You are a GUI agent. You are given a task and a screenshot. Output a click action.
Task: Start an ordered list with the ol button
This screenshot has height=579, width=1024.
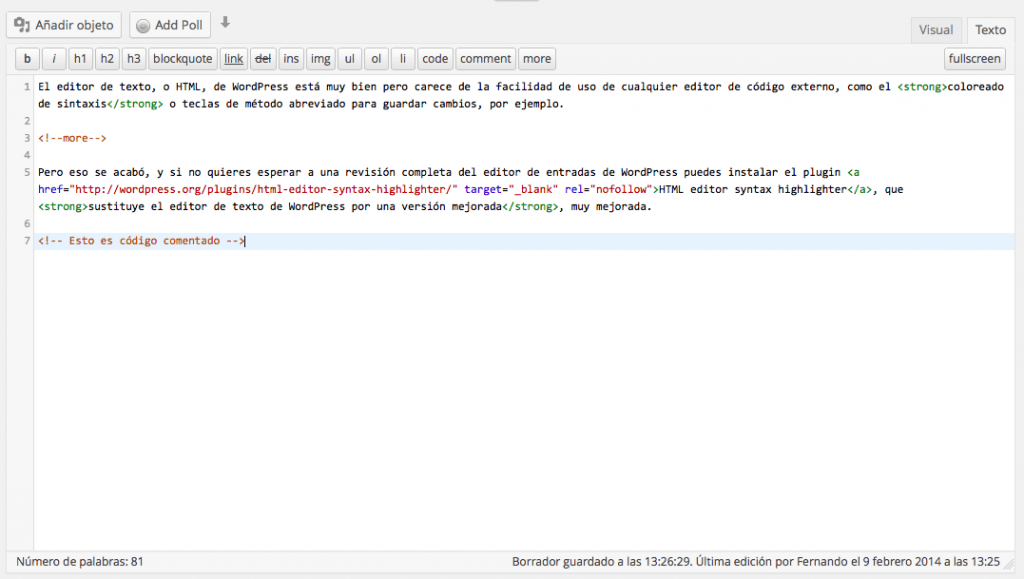click(x=375, y=58)
